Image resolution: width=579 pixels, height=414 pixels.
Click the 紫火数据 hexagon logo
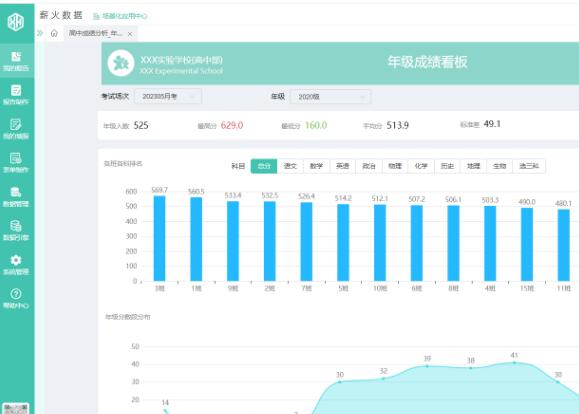16,21
